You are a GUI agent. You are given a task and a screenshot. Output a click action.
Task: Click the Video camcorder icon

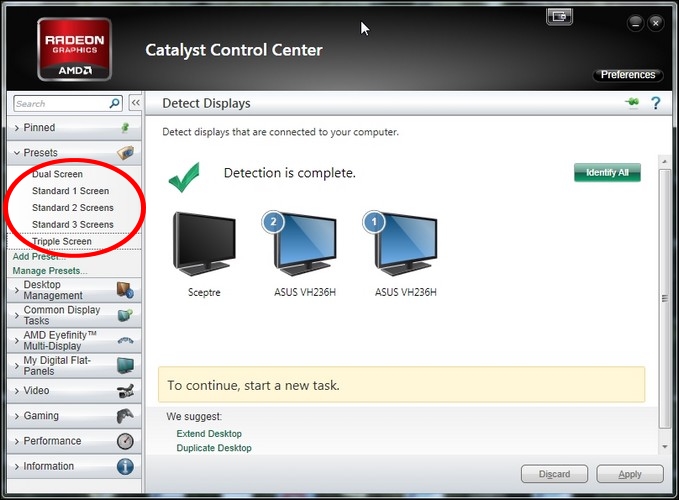point(125,391)
